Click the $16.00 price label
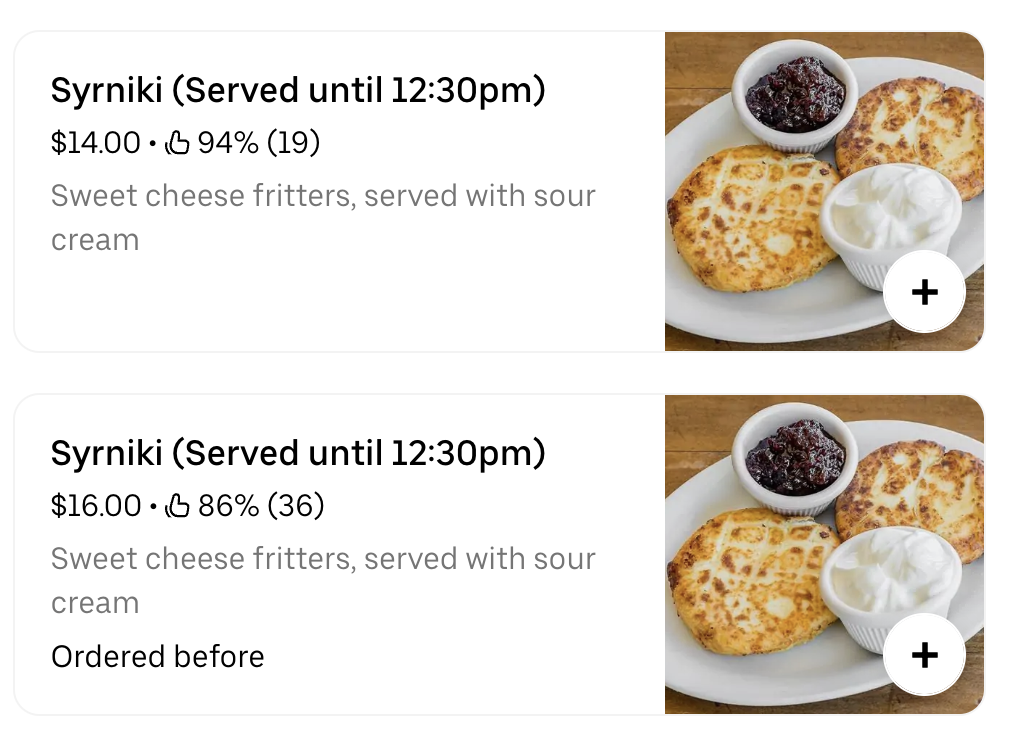This screenshot has height=744, width=1016. coord(95,506)
